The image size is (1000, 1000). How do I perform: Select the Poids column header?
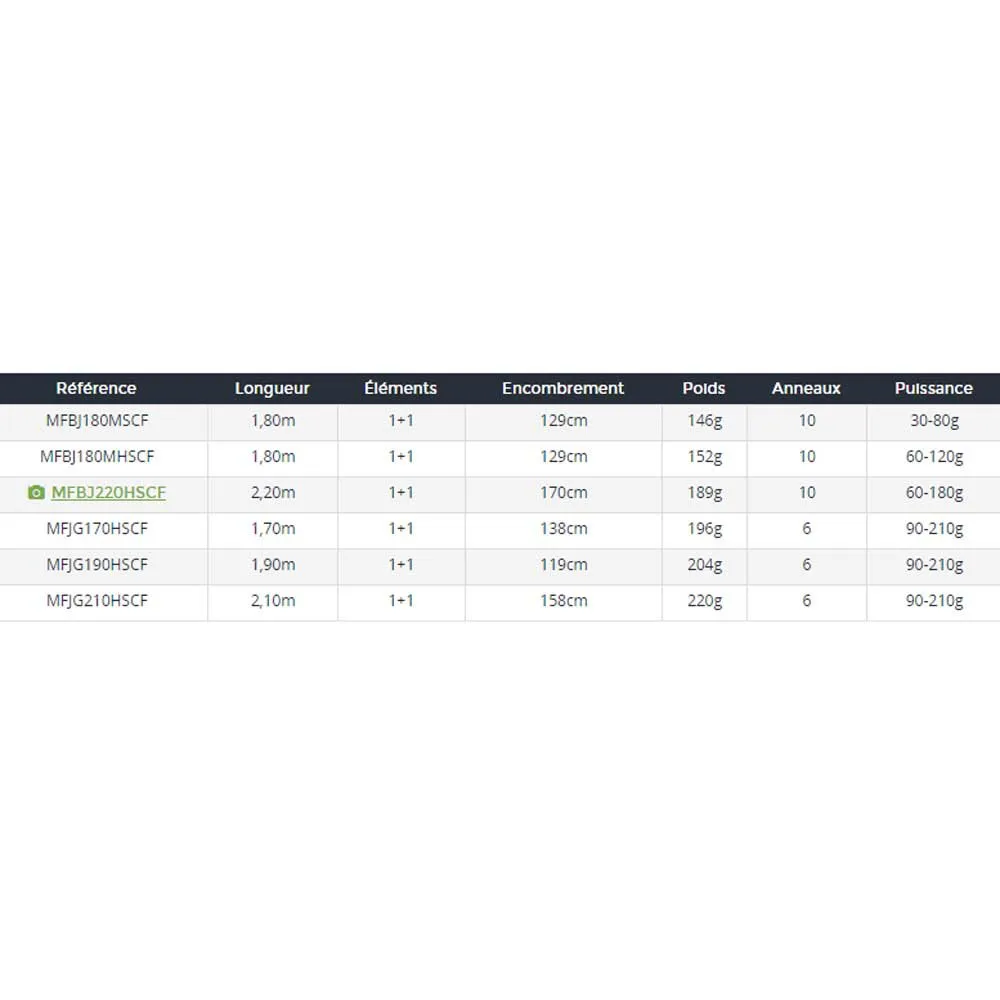point(704,388)
